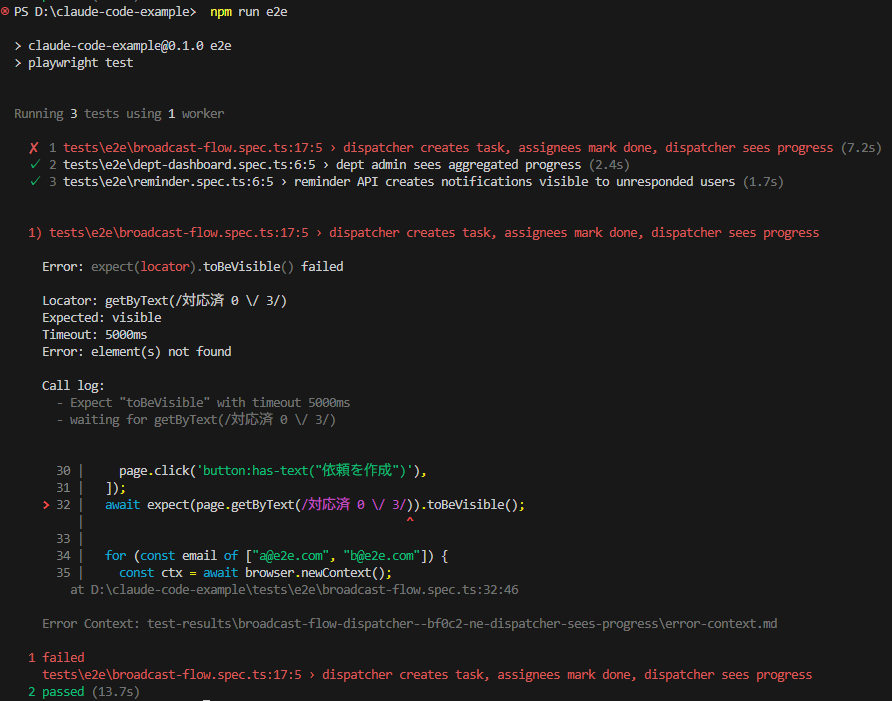Click line 34 code 'for (const email of'
This screenshot has height=701, width=892.
276,556
